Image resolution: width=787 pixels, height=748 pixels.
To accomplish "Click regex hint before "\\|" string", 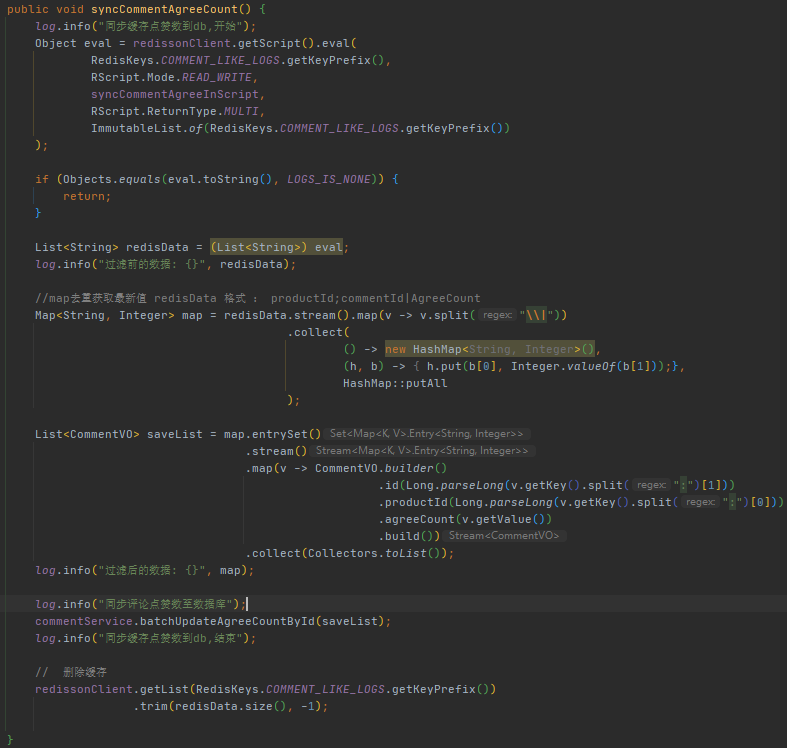I will pos(497,315).
